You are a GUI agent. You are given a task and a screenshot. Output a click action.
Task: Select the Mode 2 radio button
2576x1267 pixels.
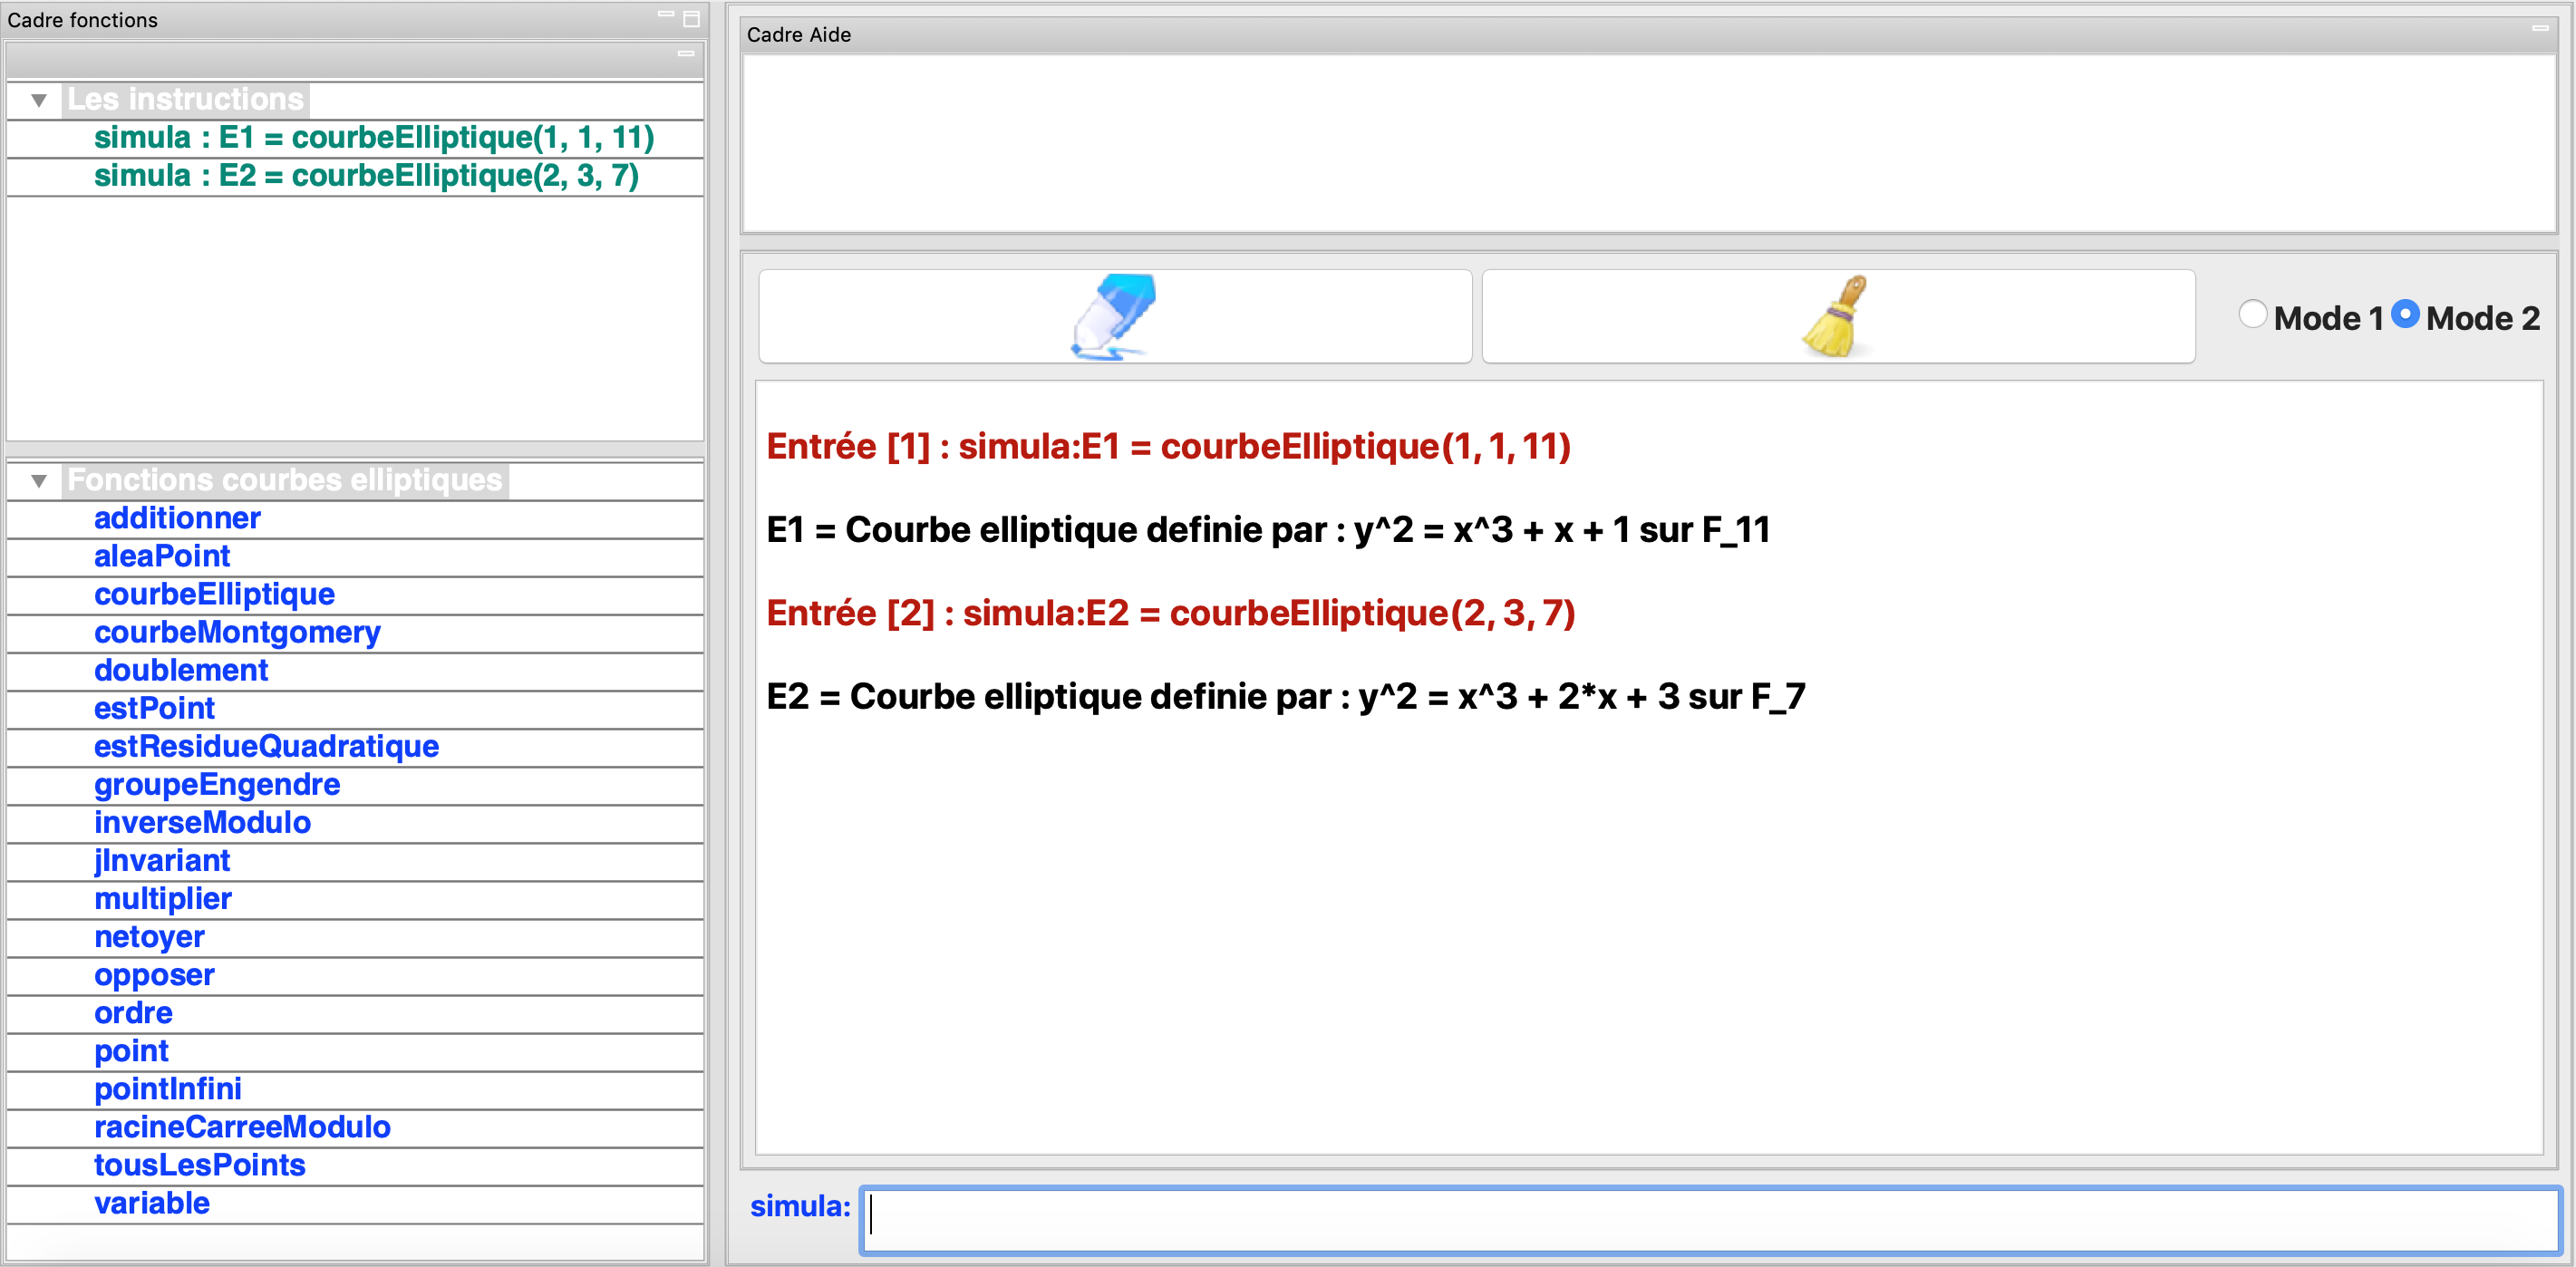[2405, 315]
